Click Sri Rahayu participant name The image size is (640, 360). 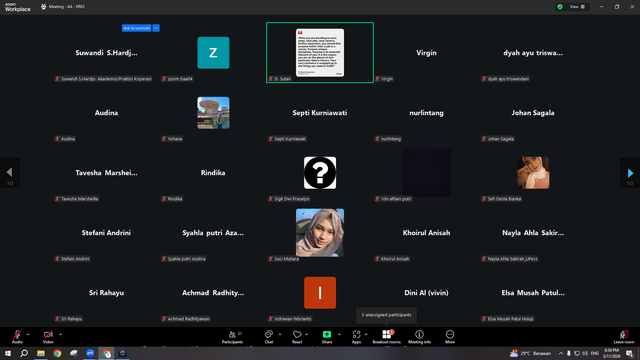(106, 293)
